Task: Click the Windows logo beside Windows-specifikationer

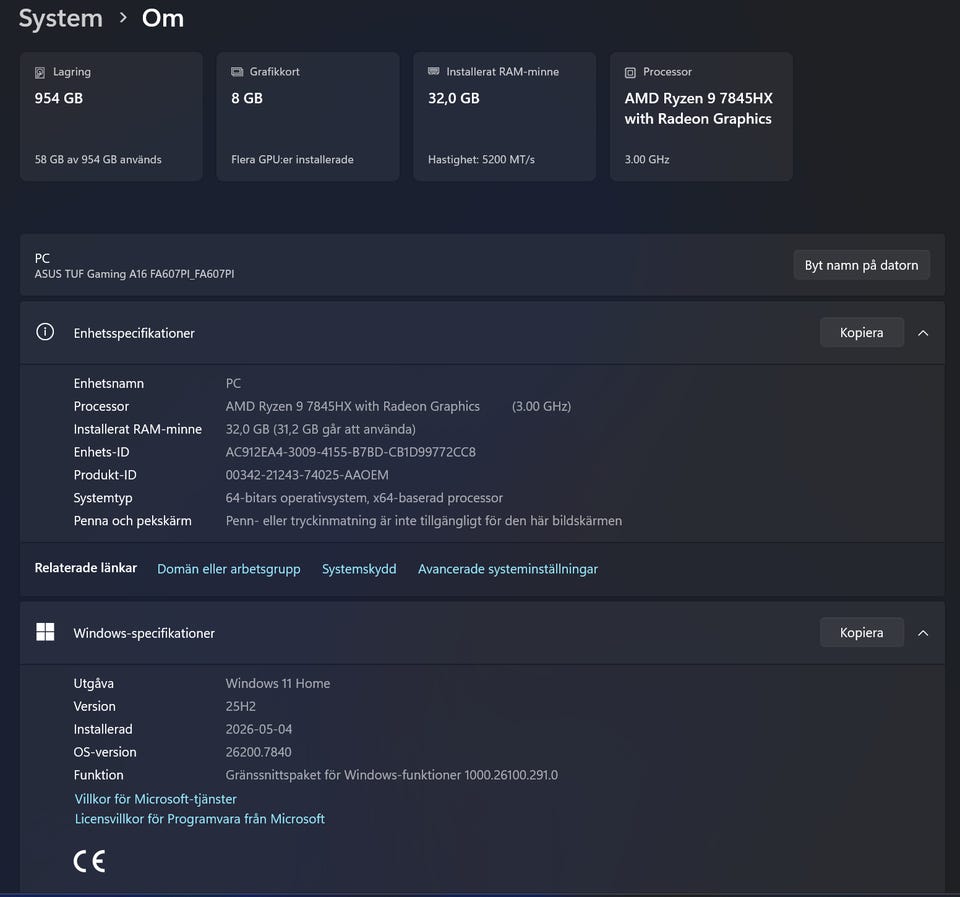Action: (45, 632)
